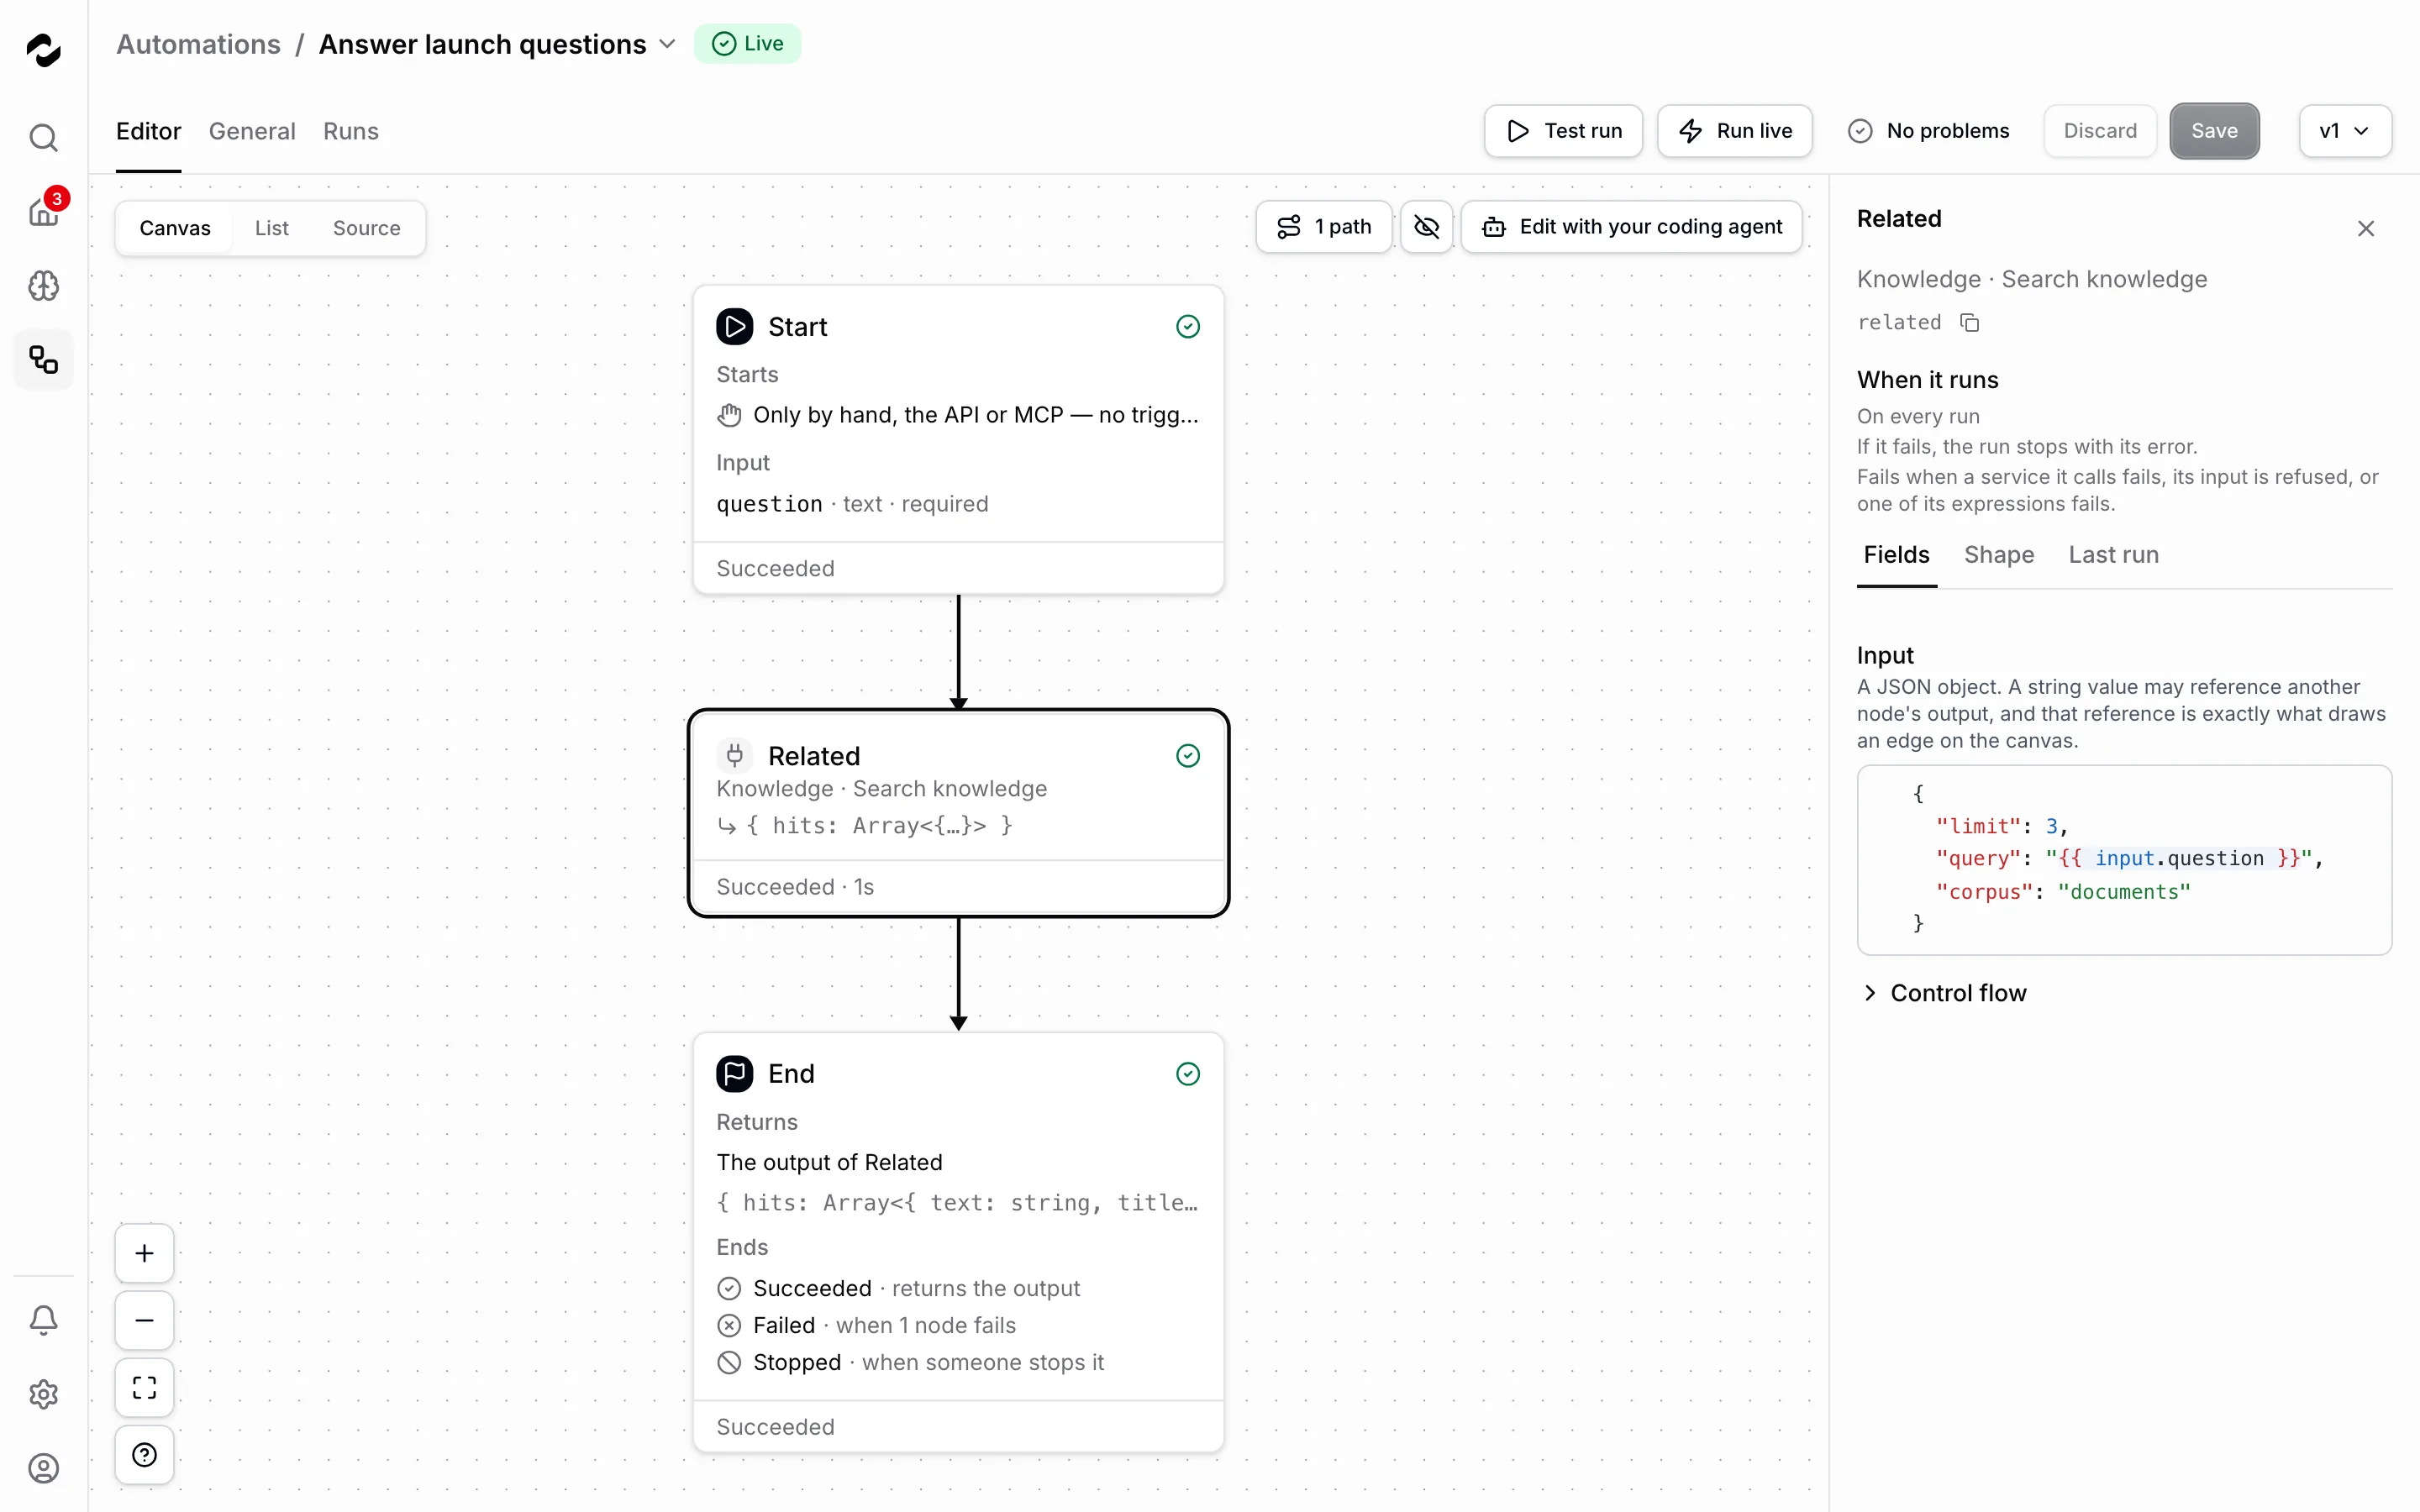Open the brain knowledge icon in sidebar
2420x1512 pixels.
(43, 286)
